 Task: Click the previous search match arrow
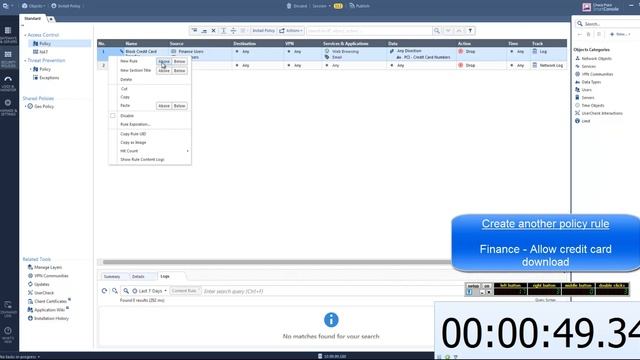459,31
